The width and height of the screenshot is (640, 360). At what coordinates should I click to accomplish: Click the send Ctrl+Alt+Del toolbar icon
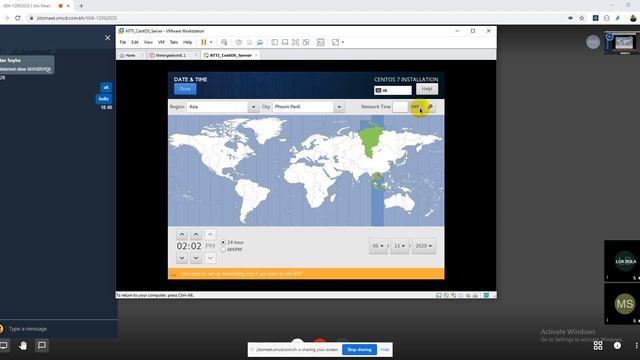[224, 42]
